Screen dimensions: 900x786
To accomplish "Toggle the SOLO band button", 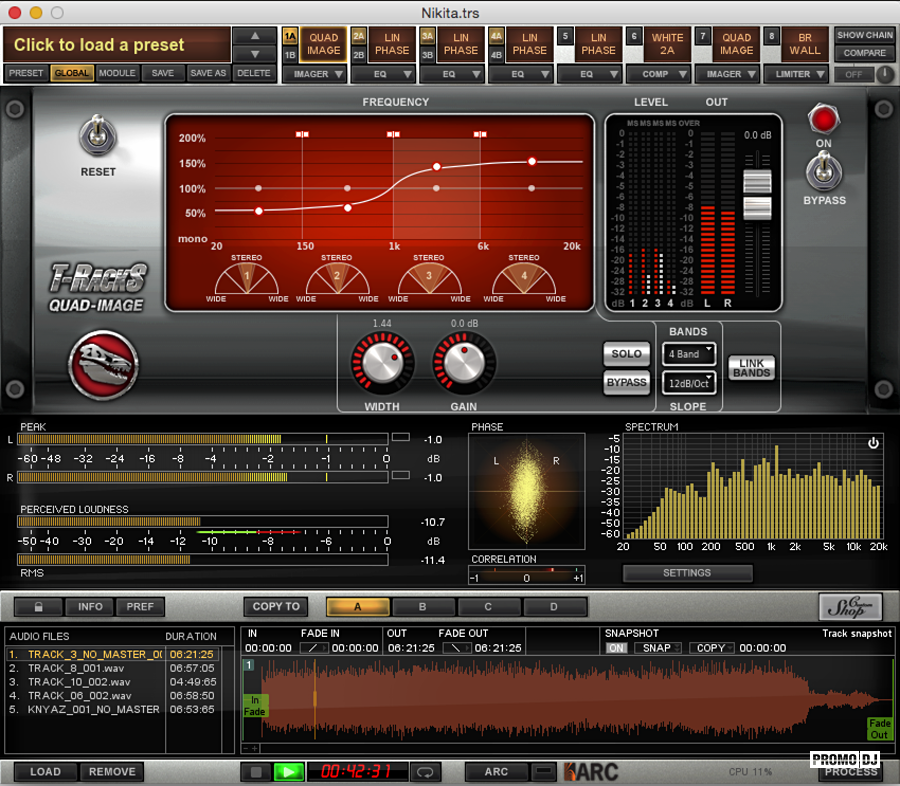I will tap(626, 354).
